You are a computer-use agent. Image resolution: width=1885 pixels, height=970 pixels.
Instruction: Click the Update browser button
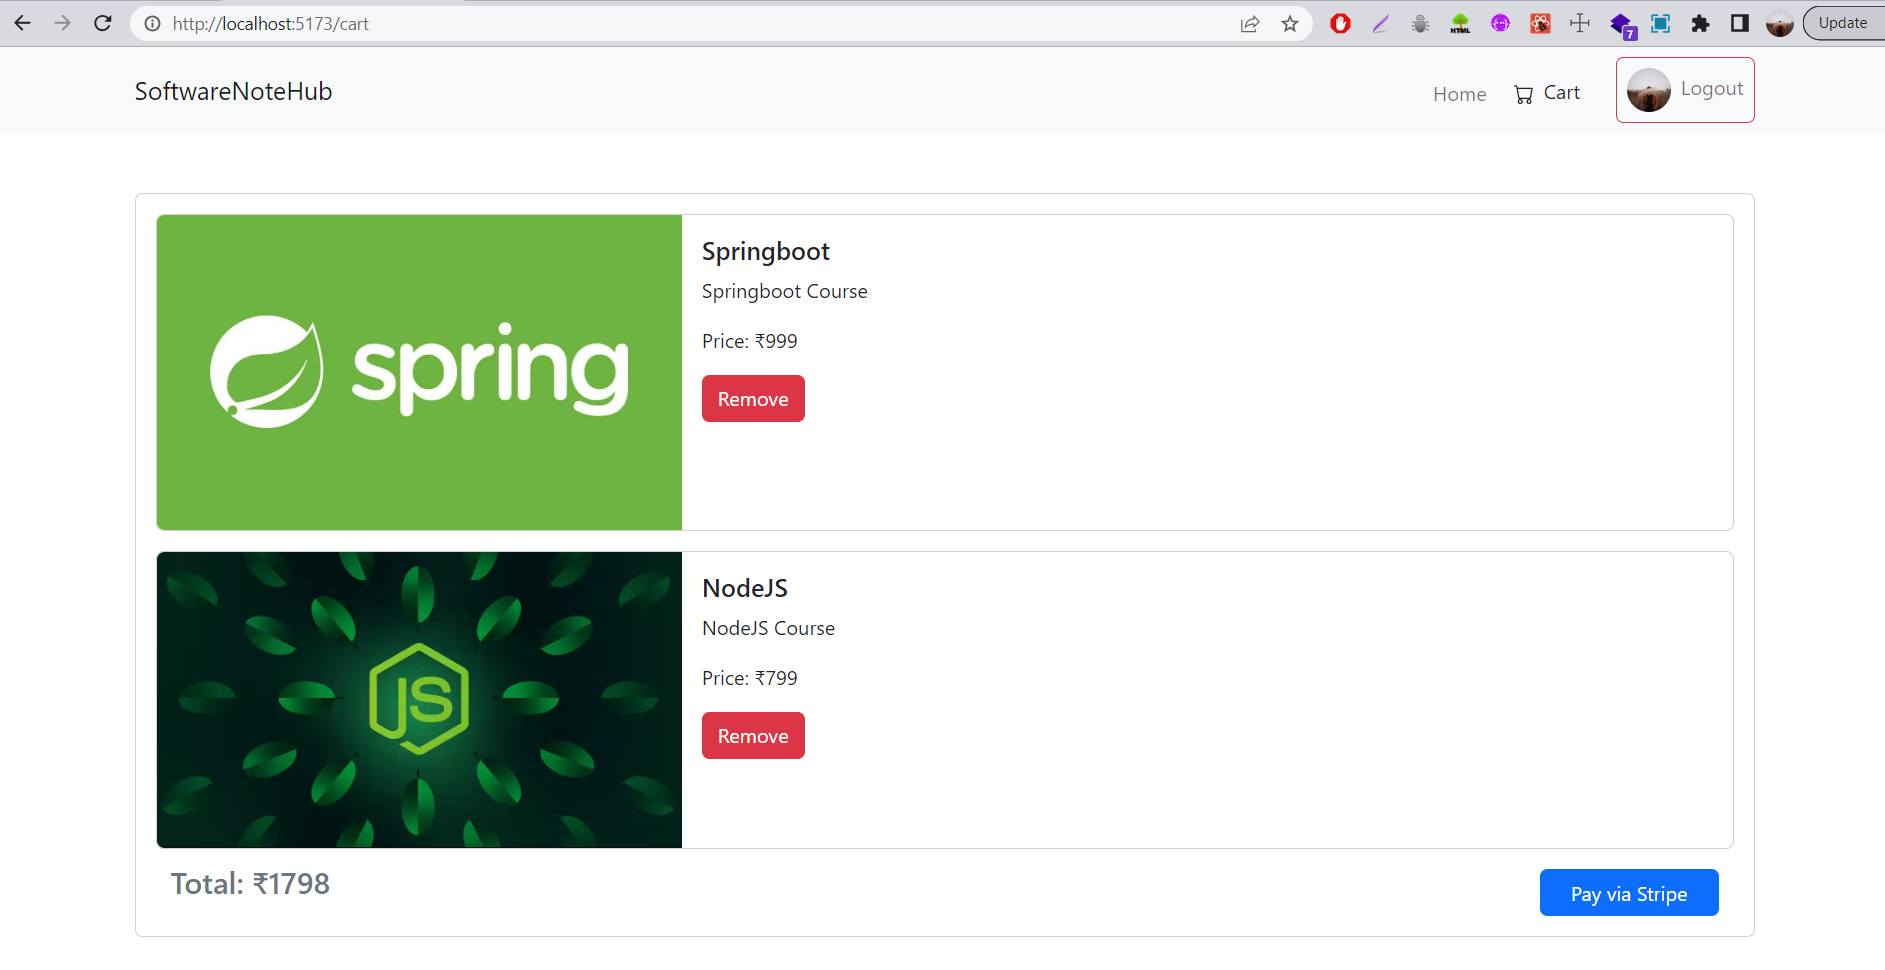[x=1843, y=23]
